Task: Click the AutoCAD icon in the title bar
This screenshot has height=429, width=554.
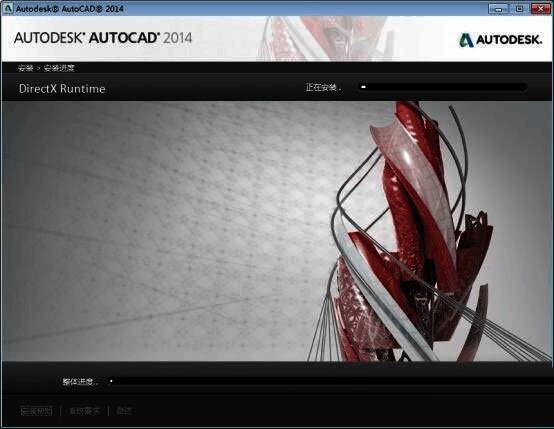Action: [7, 8]
